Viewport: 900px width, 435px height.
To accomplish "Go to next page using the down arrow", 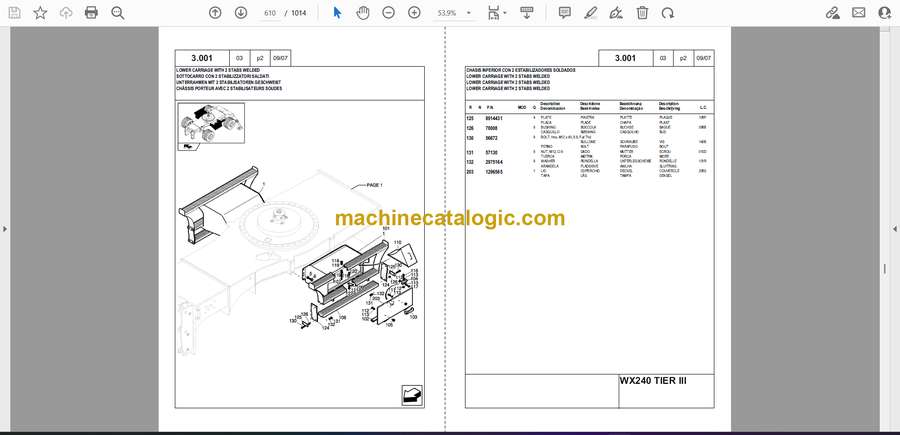I will pyautogui.click(x=240, y=13).
